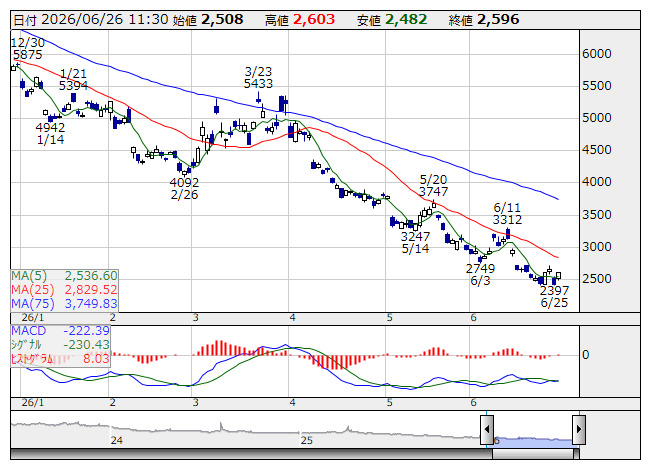Click the 2500 price axis label
Image resolution: width=653 pixels, height=470 pixels.
pyautogui.click(x=597, y=279)
